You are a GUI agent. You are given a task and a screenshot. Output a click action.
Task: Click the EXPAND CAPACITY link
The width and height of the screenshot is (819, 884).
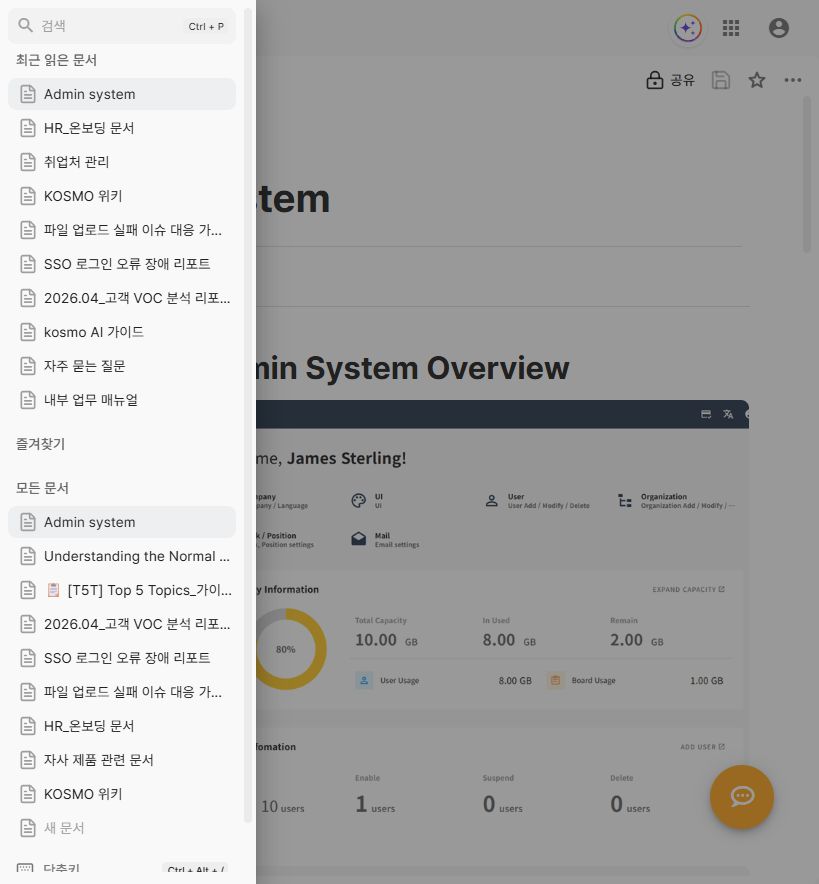[x=688, y=589]
